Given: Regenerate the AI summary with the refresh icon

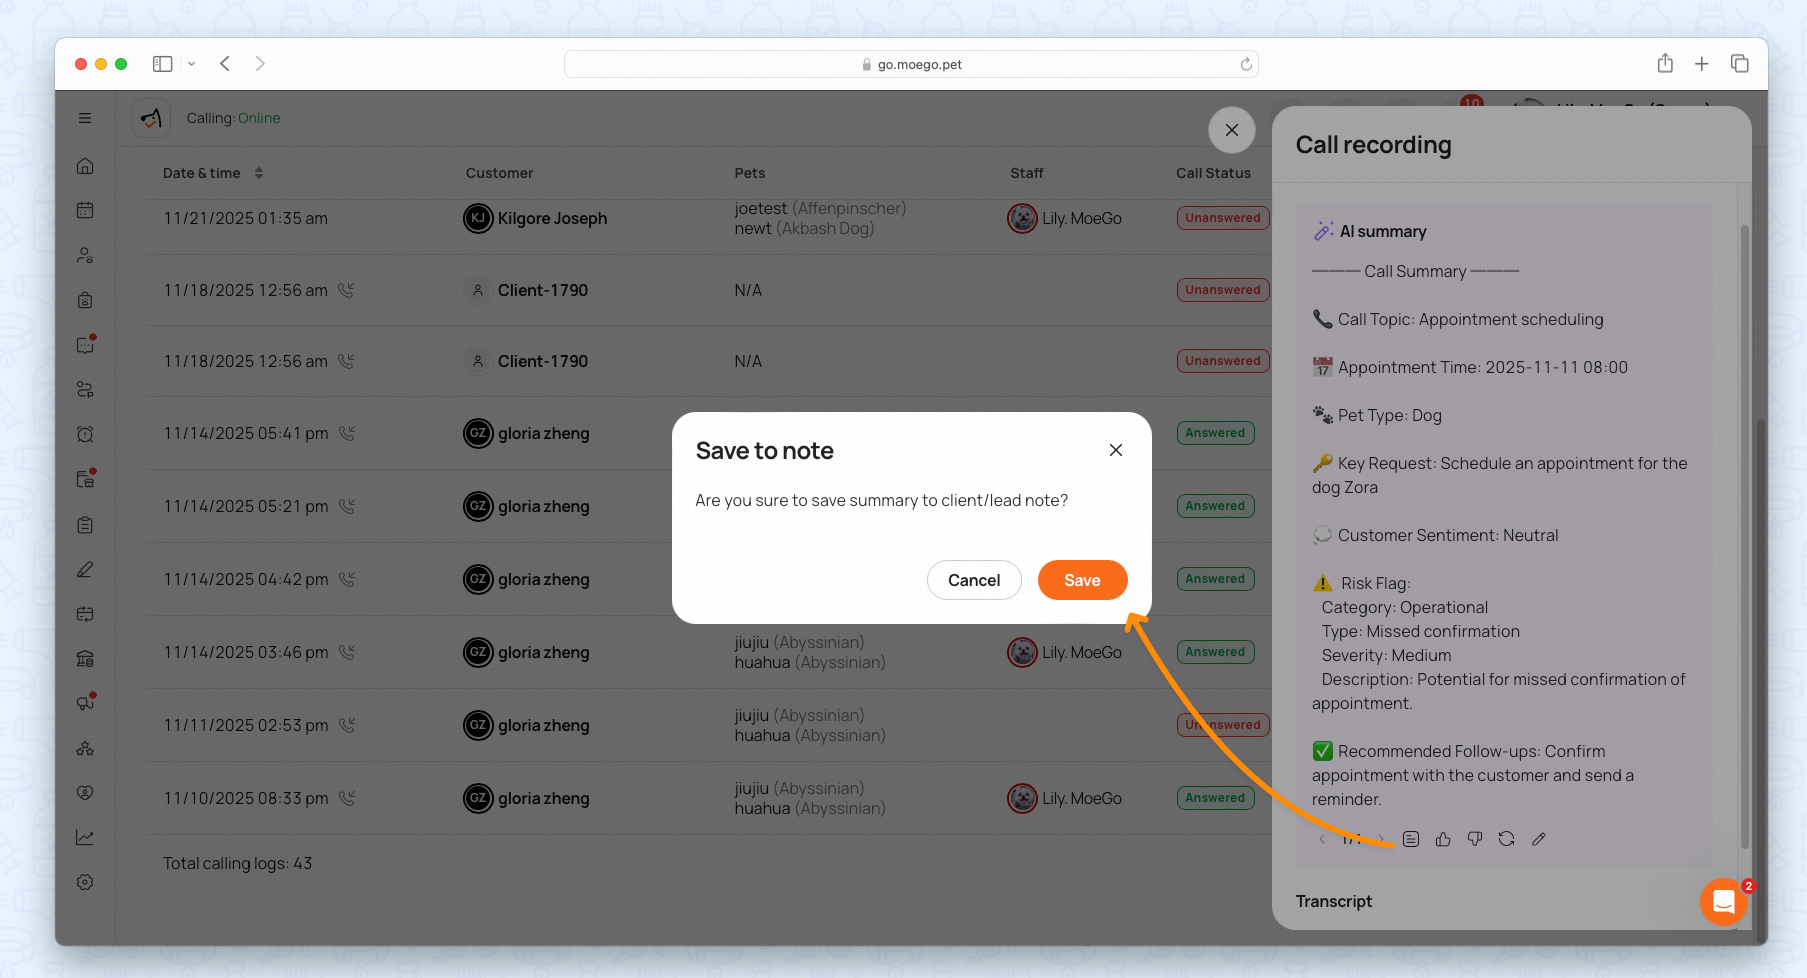Looking at the screenshot, I should click(1507, 839).
